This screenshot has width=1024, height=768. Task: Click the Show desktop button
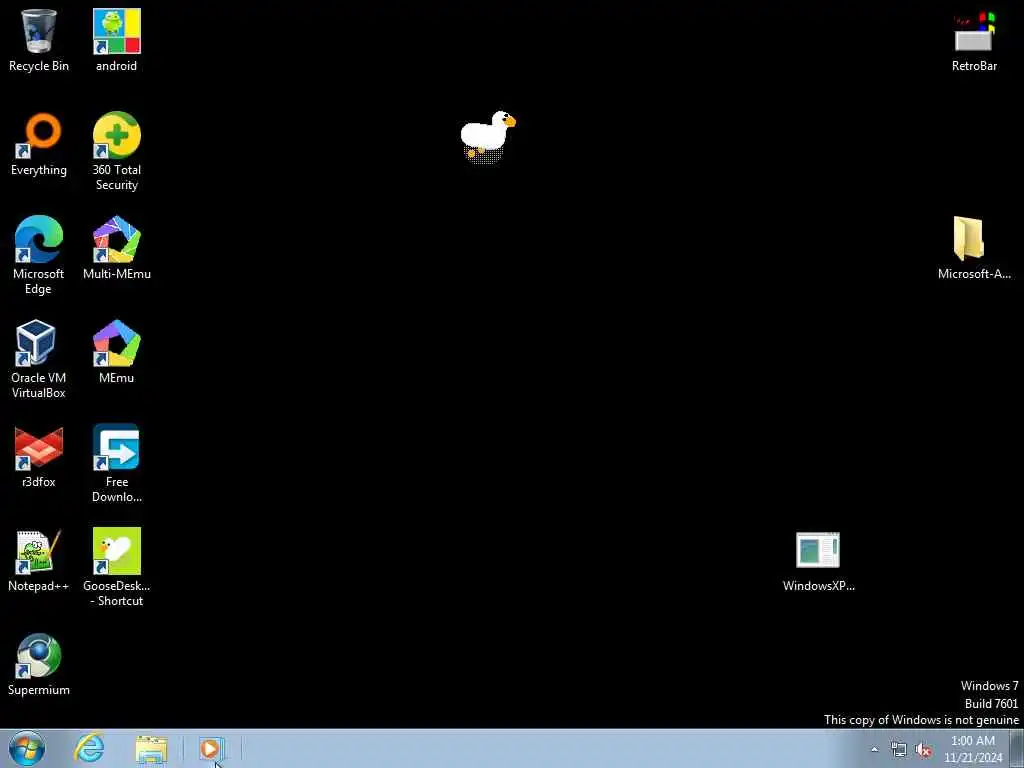tap(1017, 749)
